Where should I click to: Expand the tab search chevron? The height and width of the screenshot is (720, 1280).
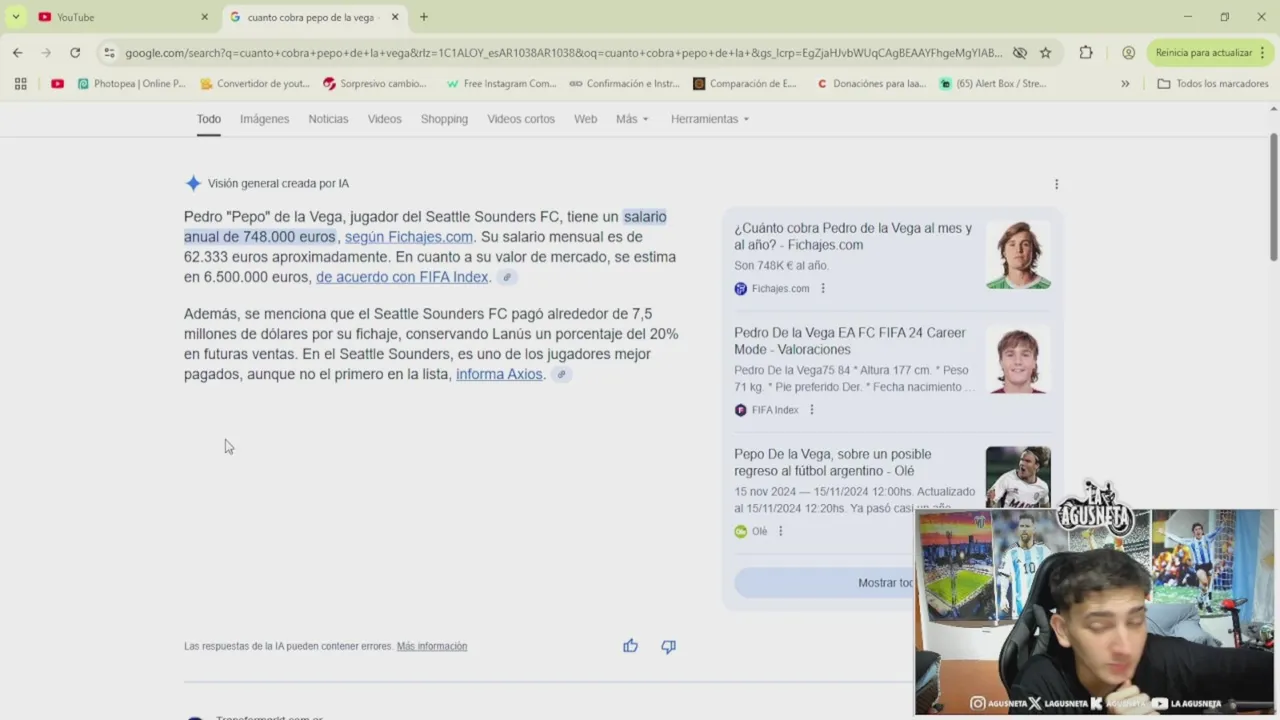coord(15,17)
